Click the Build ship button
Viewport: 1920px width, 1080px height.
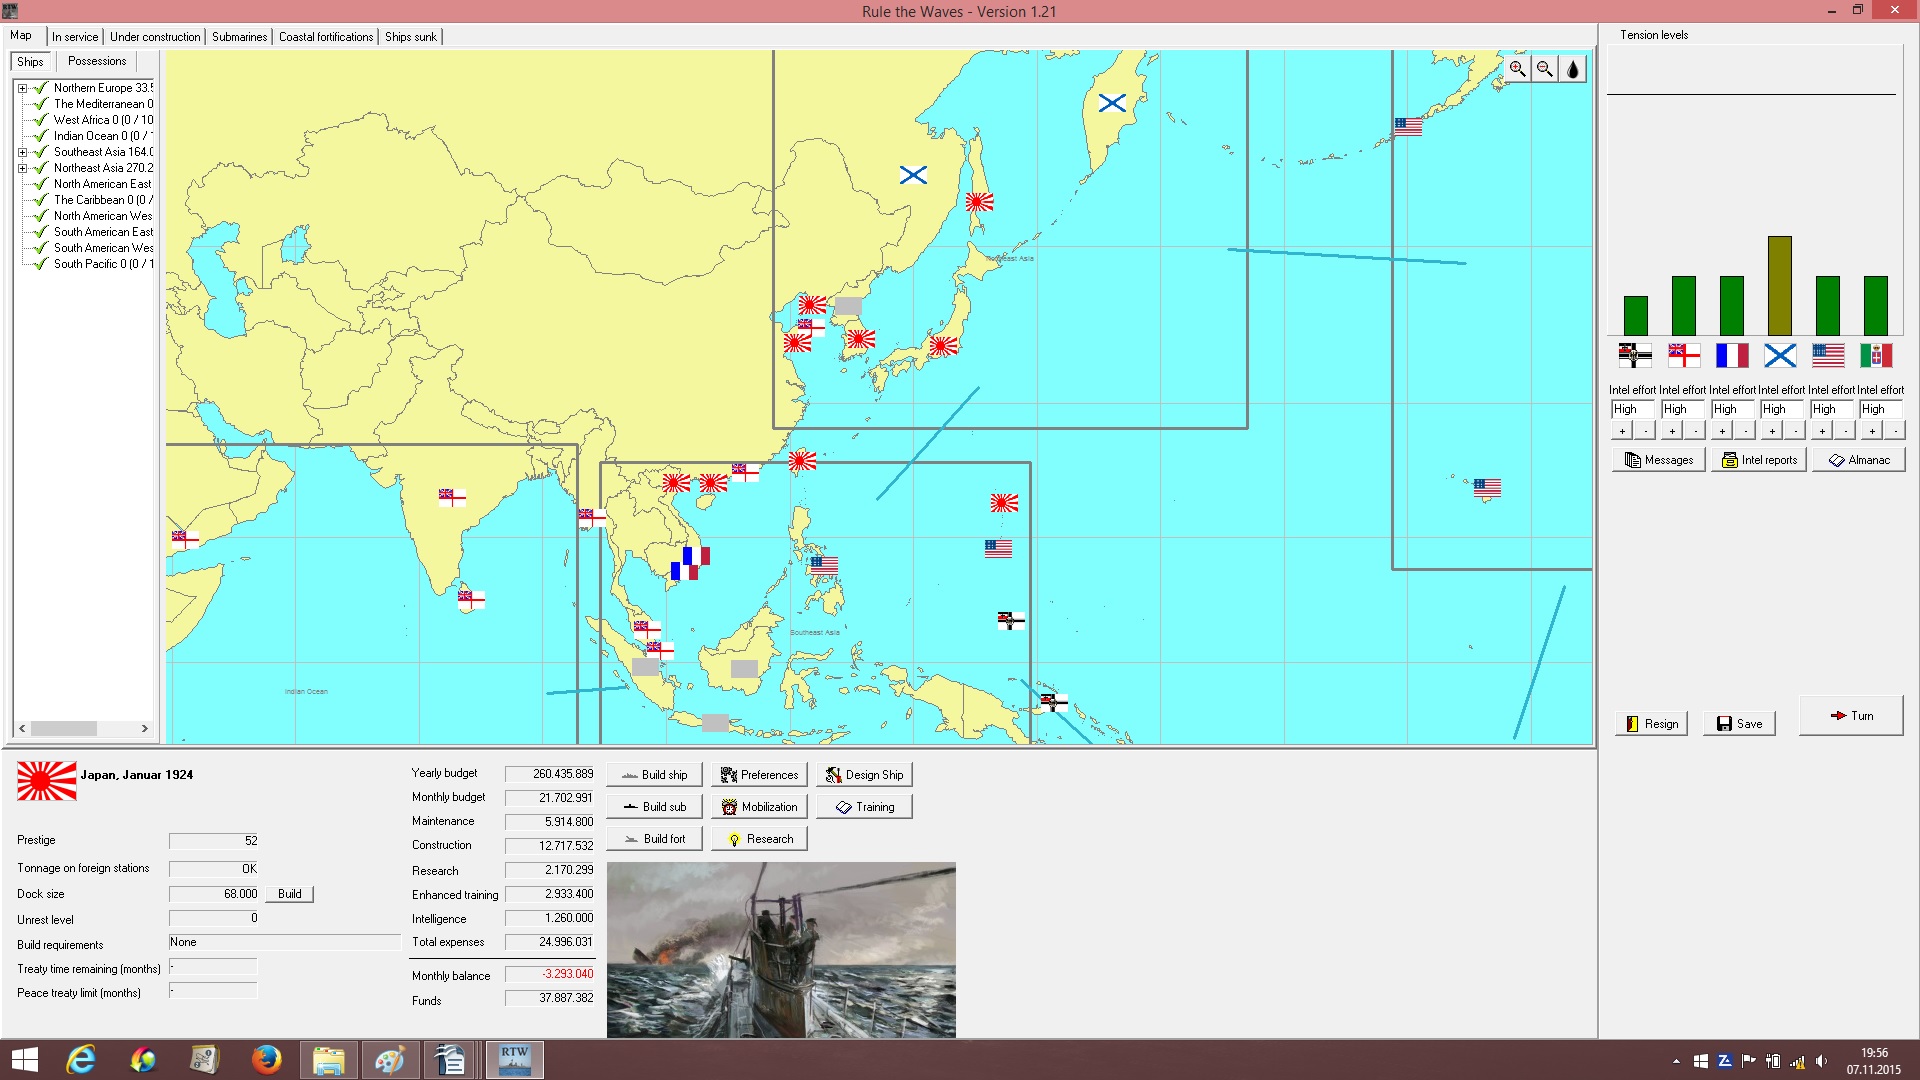pos(654,775)
